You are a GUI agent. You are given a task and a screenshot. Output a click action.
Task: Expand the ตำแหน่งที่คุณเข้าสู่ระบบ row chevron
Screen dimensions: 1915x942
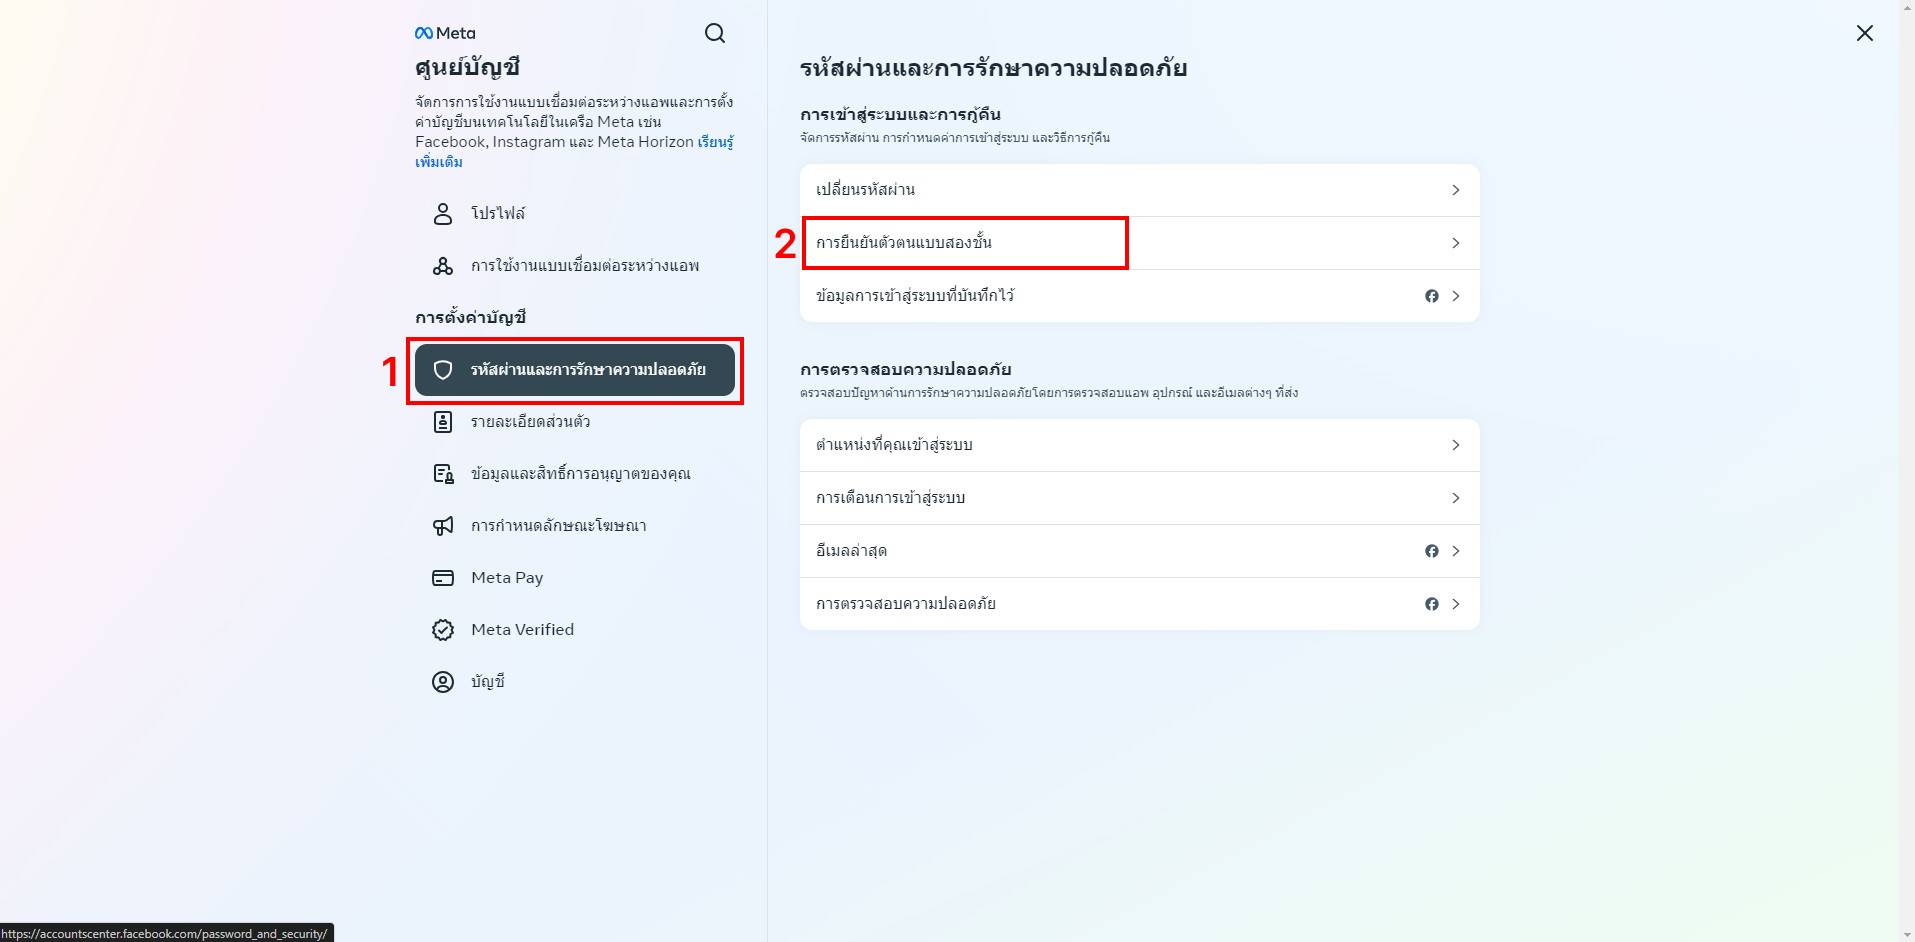click(x=1456, y=445)
